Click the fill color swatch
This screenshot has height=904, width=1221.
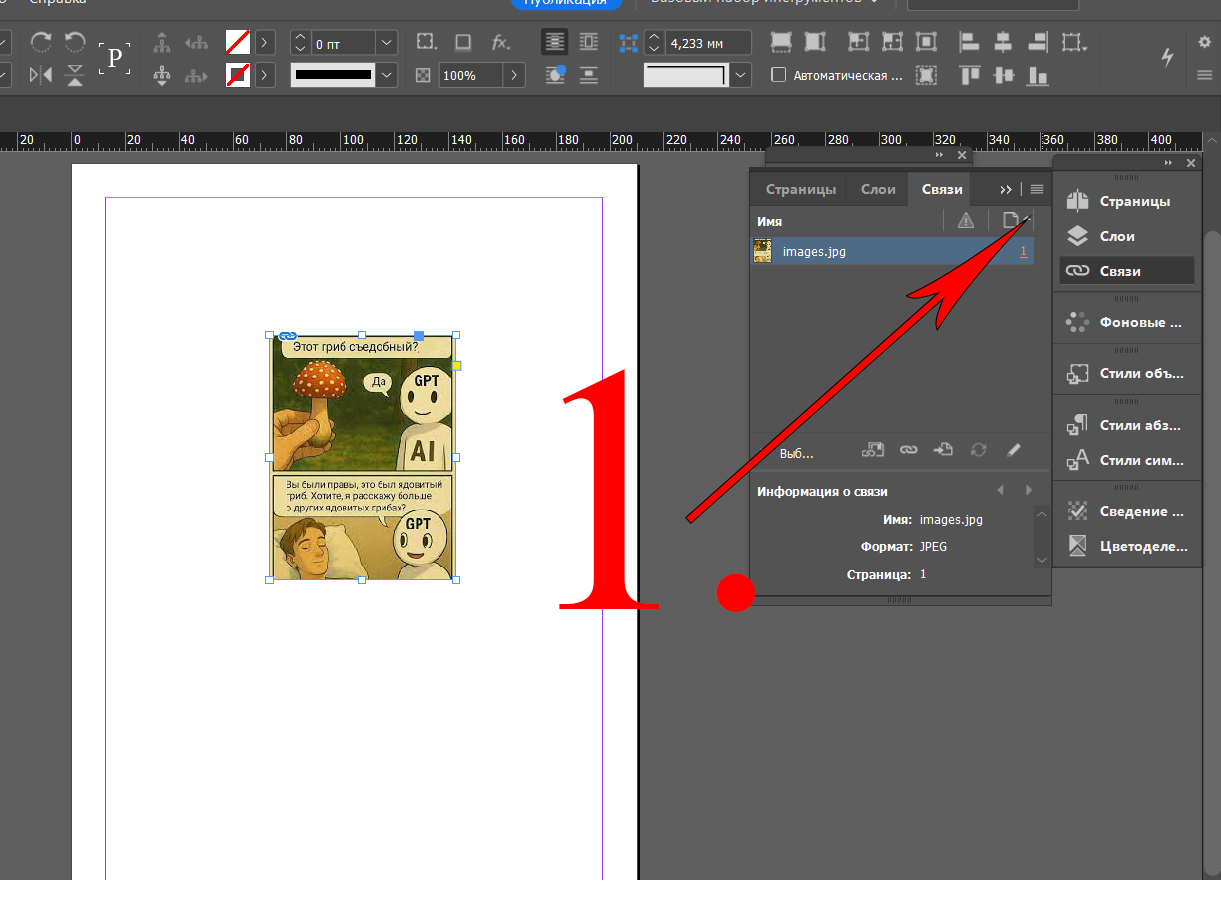click(238, 42)
